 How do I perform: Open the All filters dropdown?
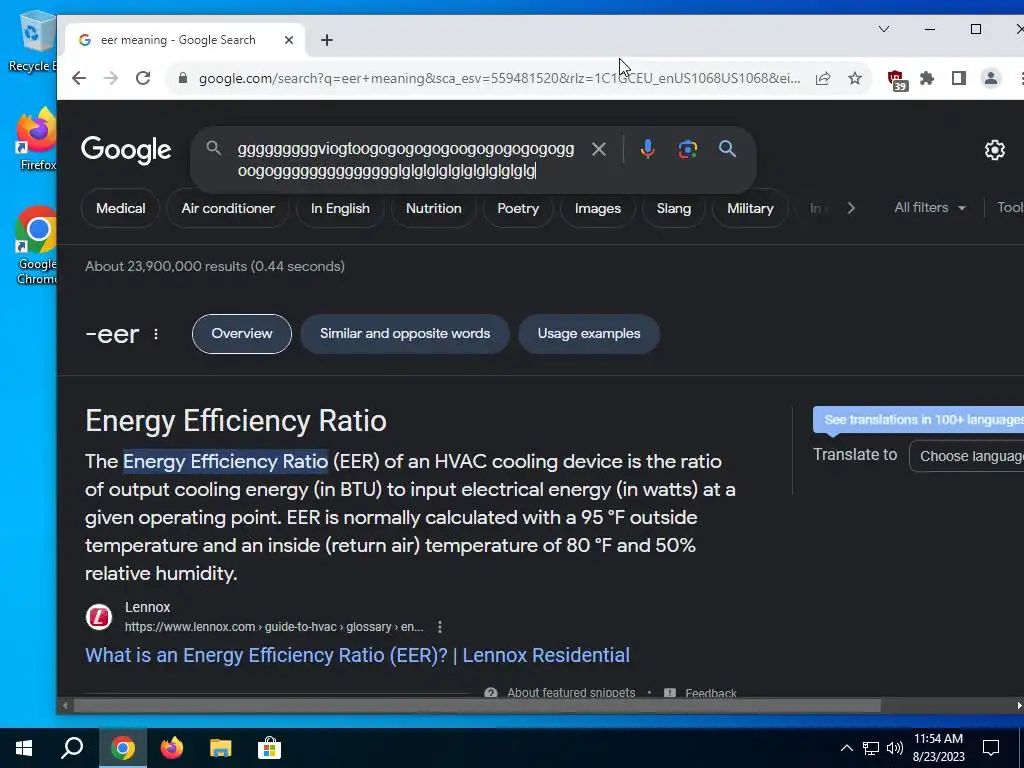coord(930,208)
